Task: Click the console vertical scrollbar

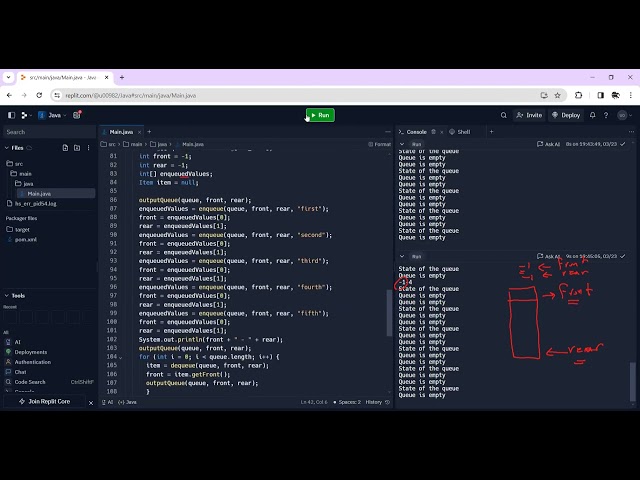Action: [633, 382]
